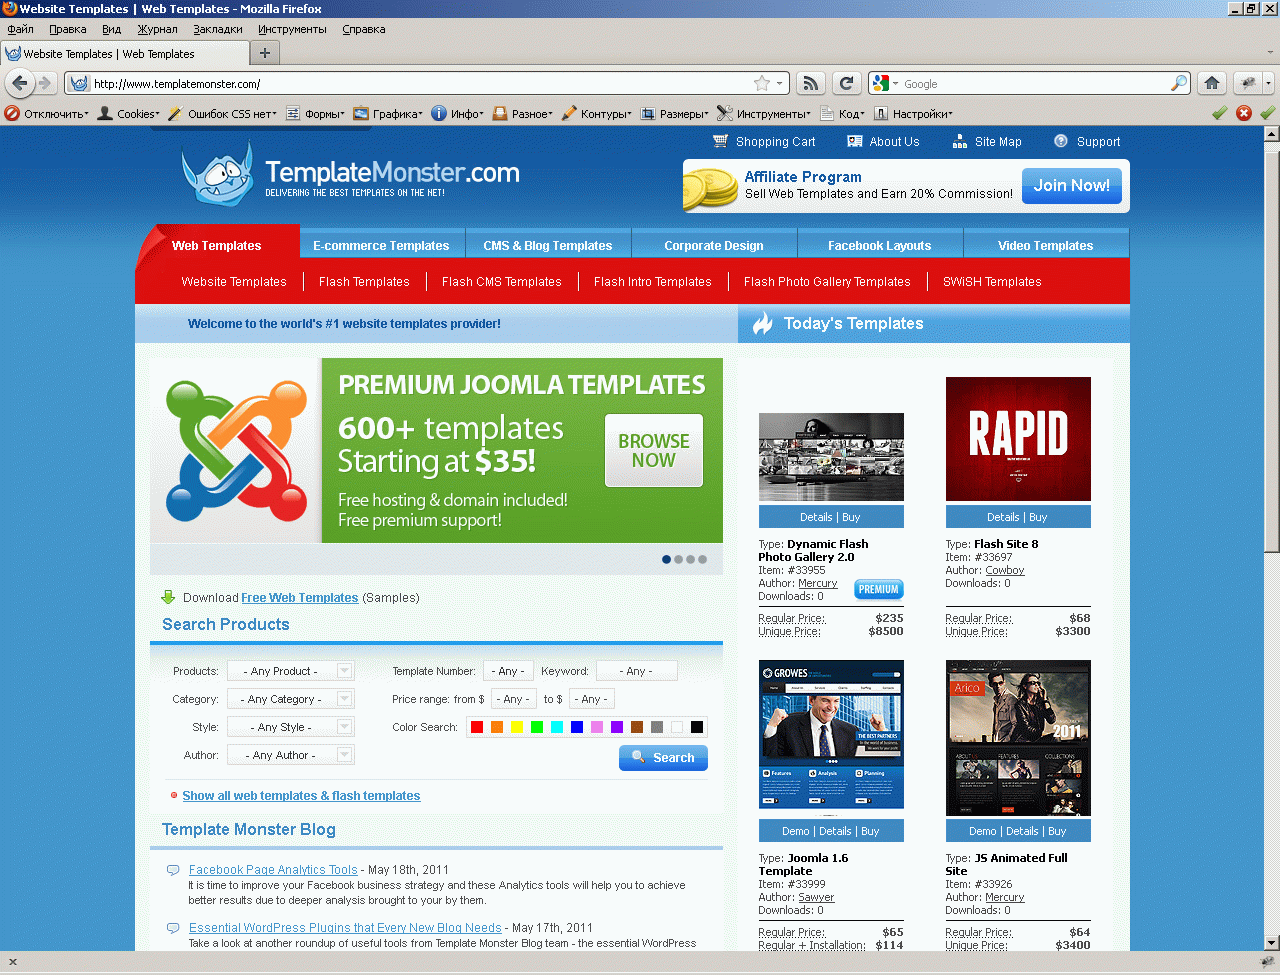
Task: Open the Инструменты item on the developer toolbar
Action: click(x=764, y=114)
